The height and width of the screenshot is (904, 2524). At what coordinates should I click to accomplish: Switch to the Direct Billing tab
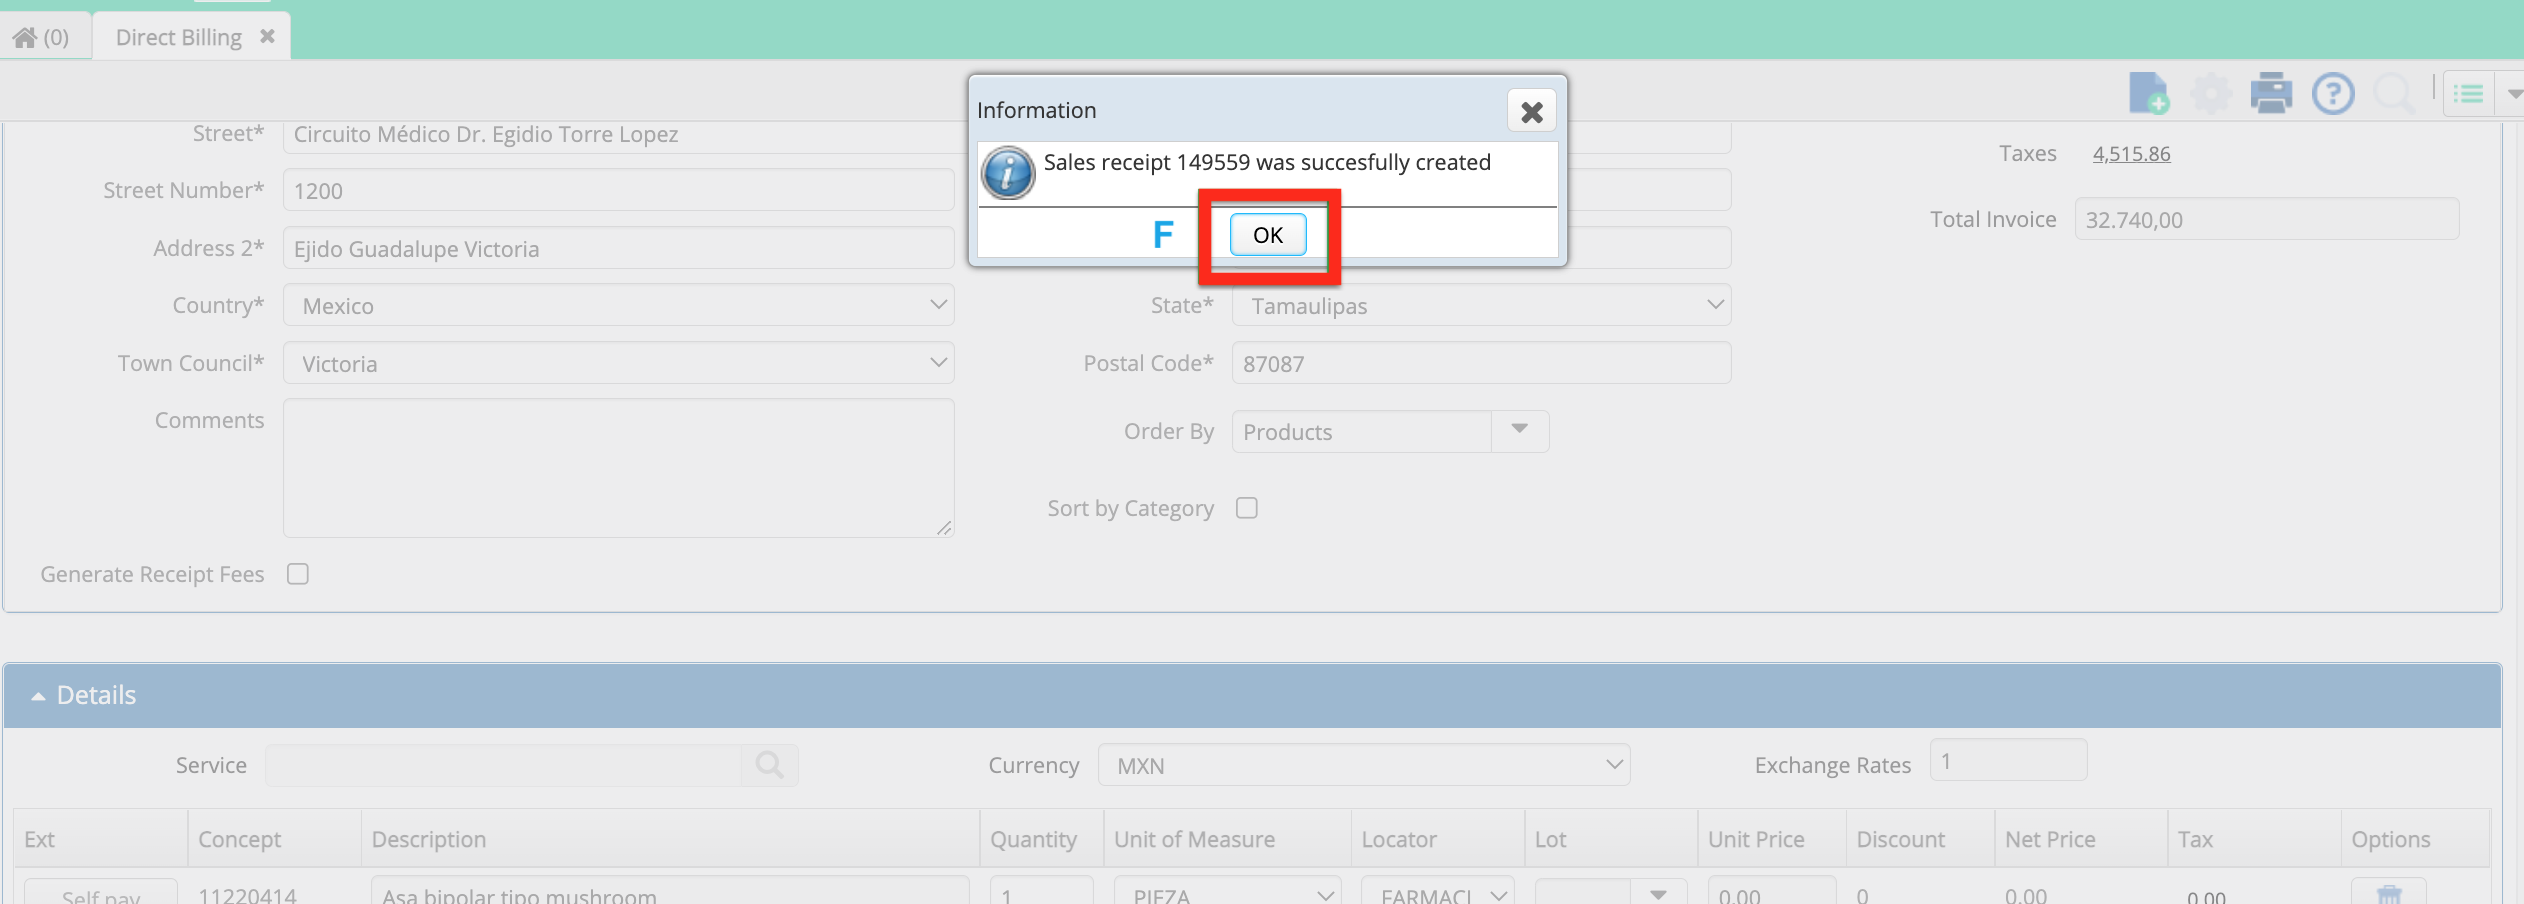point(179,37)
